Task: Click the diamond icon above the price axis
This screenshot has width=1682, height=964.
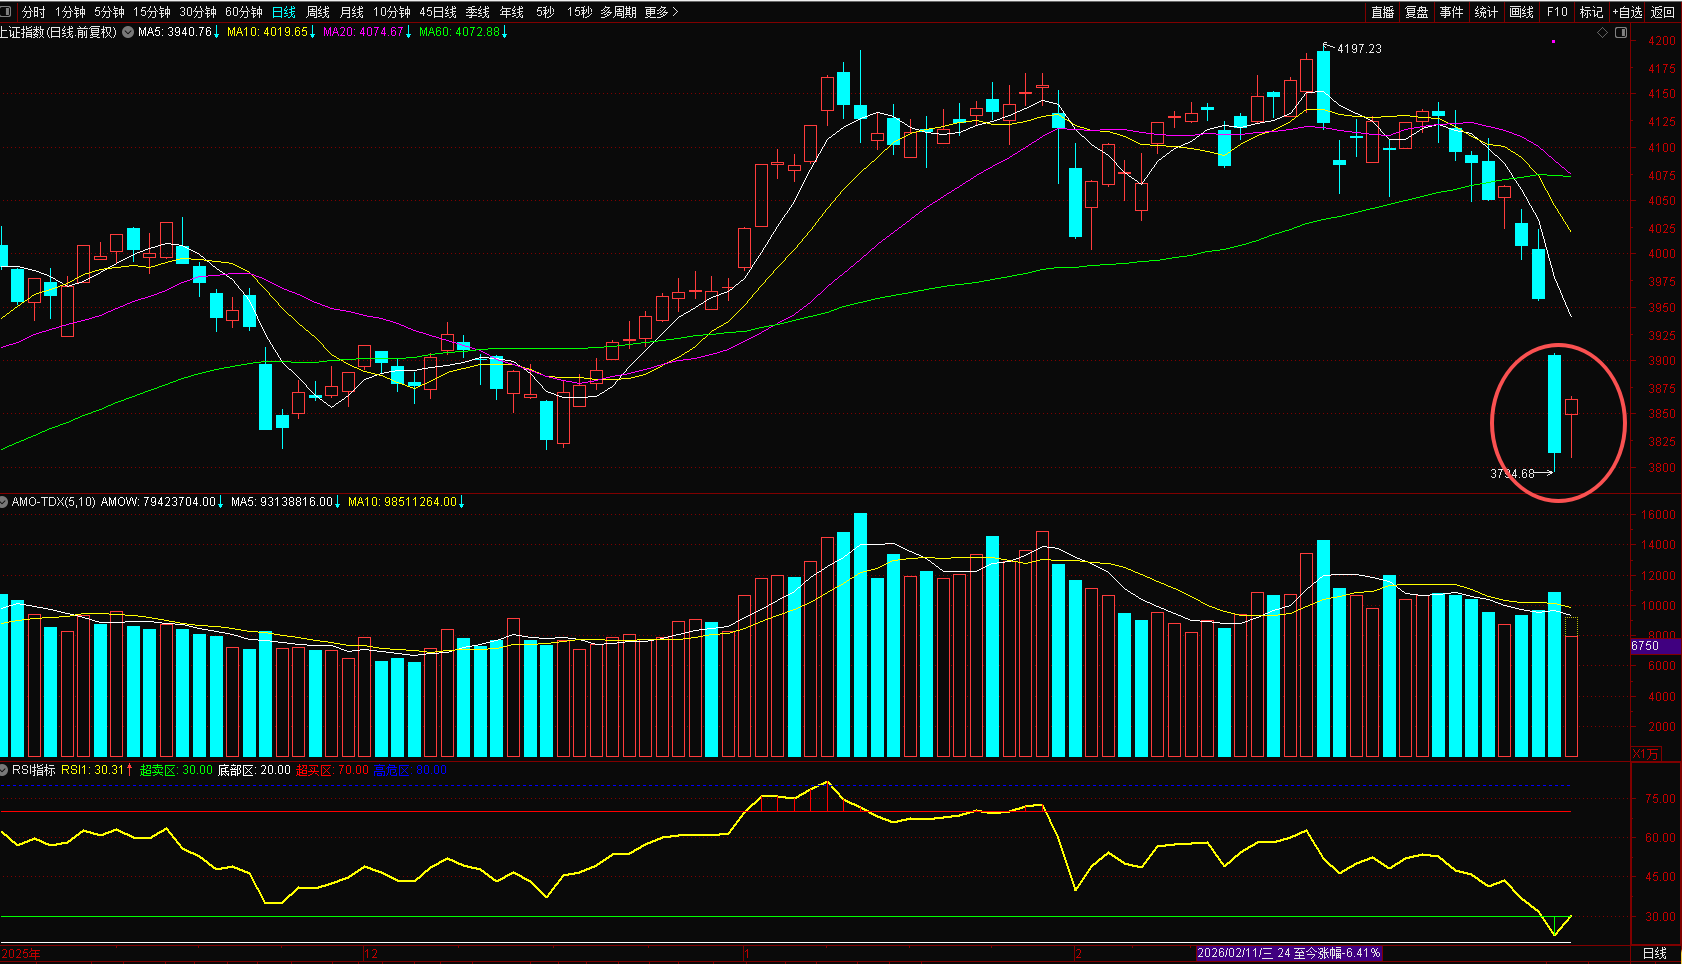Action: coord(1602,33)
